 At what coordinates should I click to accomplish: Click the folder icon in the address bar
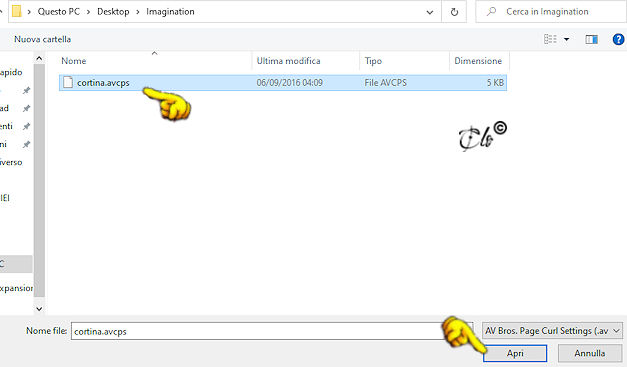click(x=17, y=11)
